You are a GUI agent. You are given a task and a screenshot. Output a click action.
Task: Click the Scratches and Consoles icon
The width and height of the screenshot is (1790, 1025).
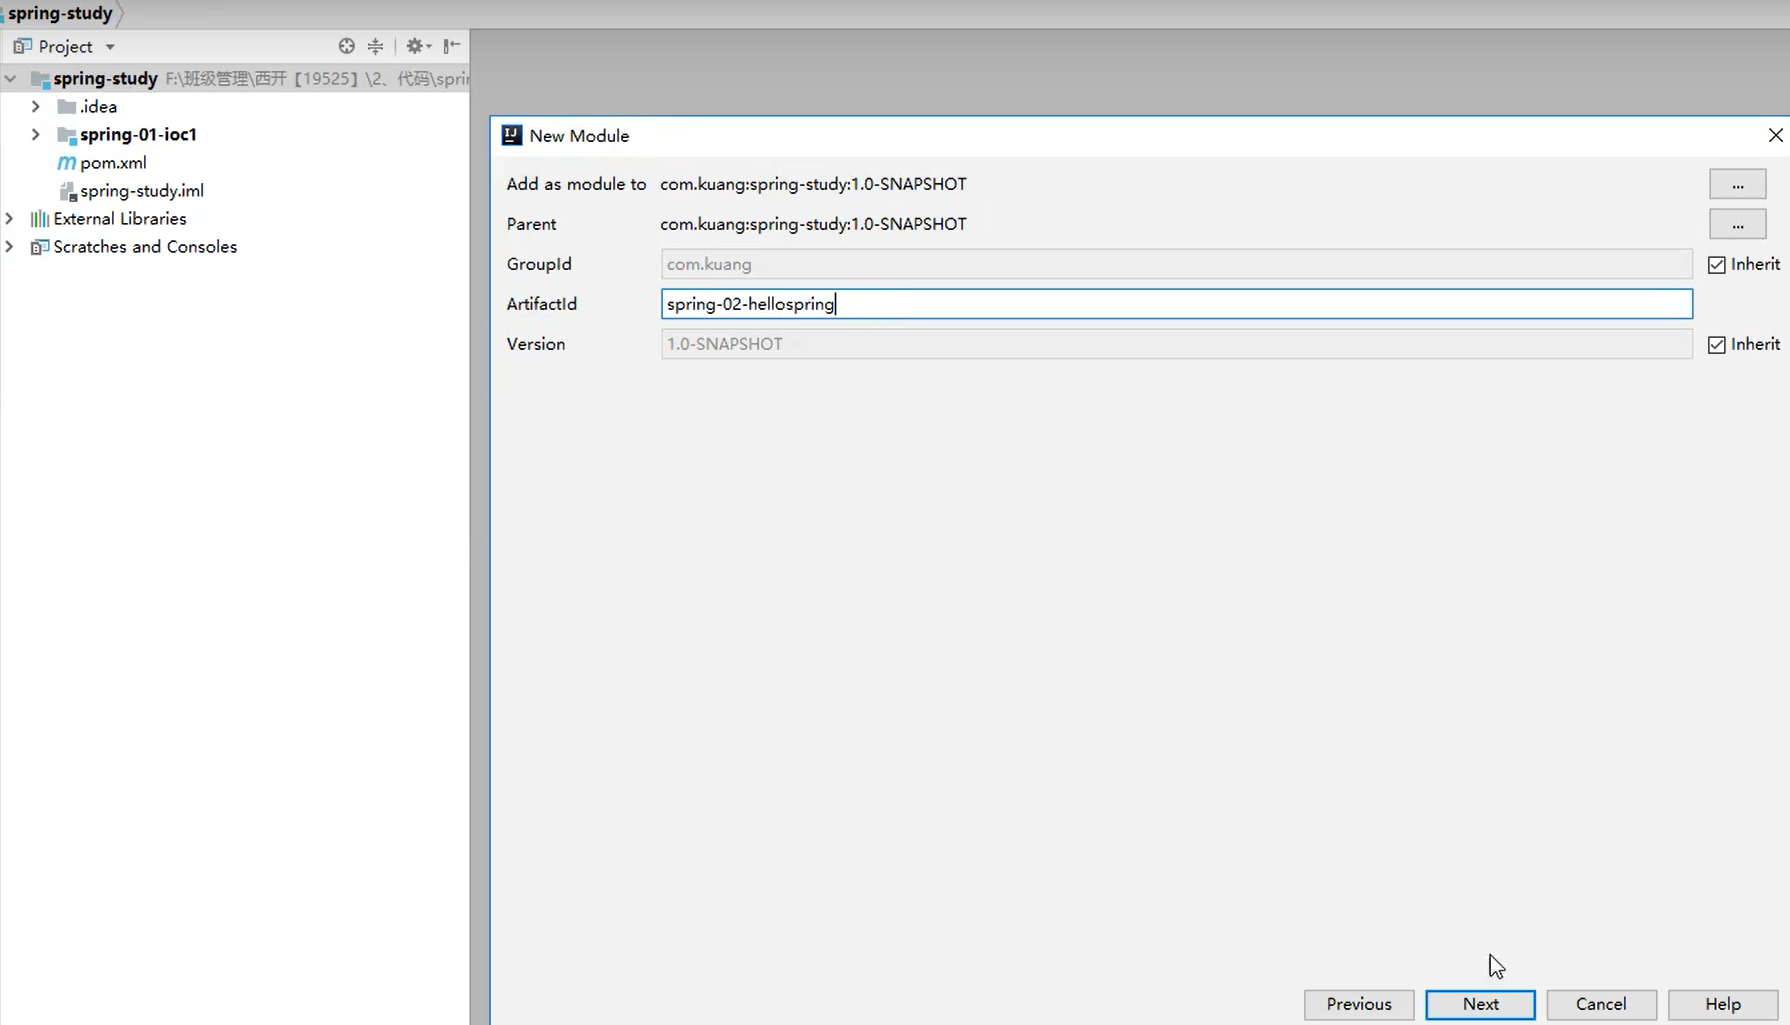click(40, 247)
